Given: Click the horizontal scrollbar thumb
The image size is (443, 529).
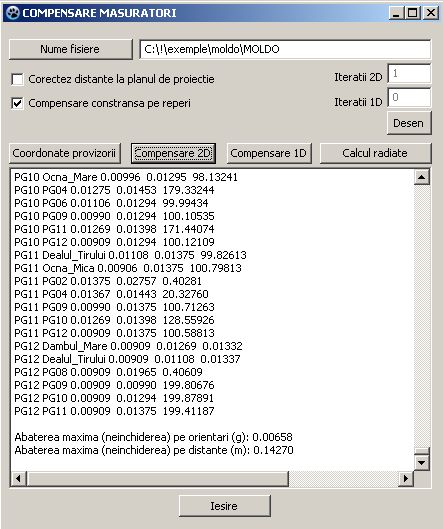Looking at the screenshot, I should [x=158, y=478].
